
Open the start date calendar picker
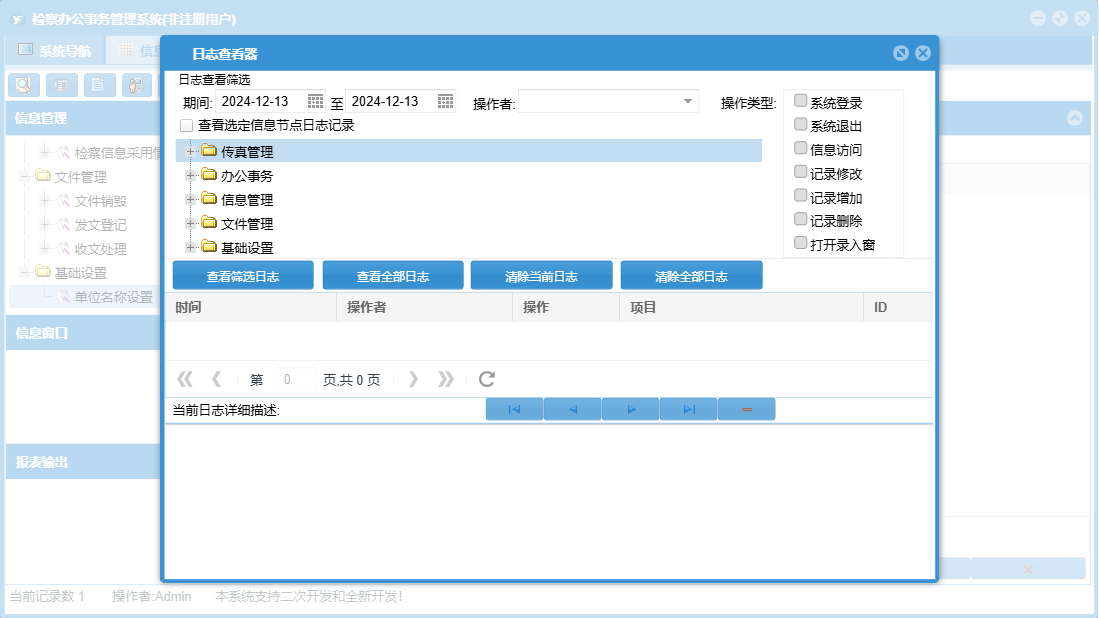tap(315, 101)
